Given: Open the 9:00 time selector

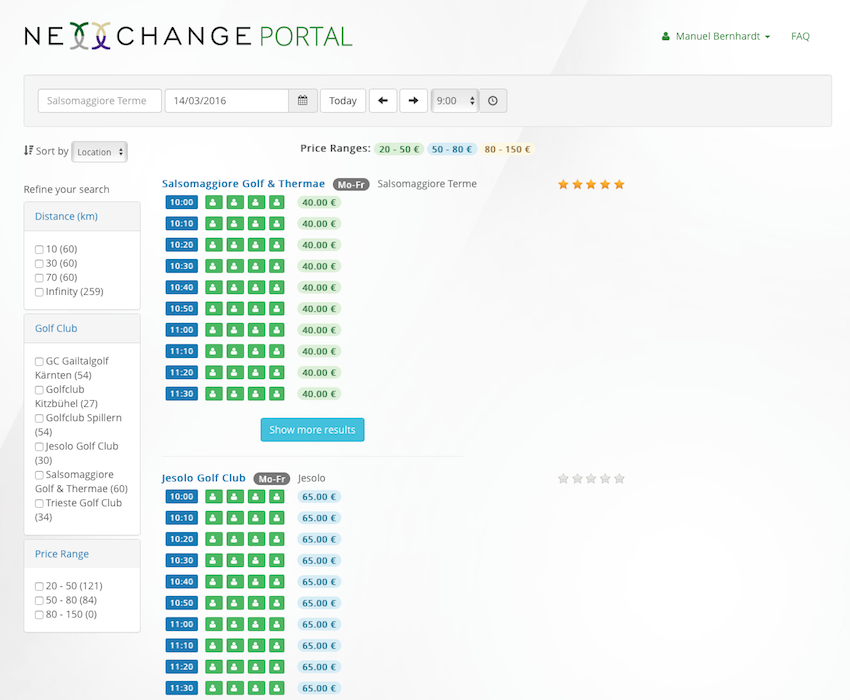Looking at the screenshot, I should tap(455, 101).
